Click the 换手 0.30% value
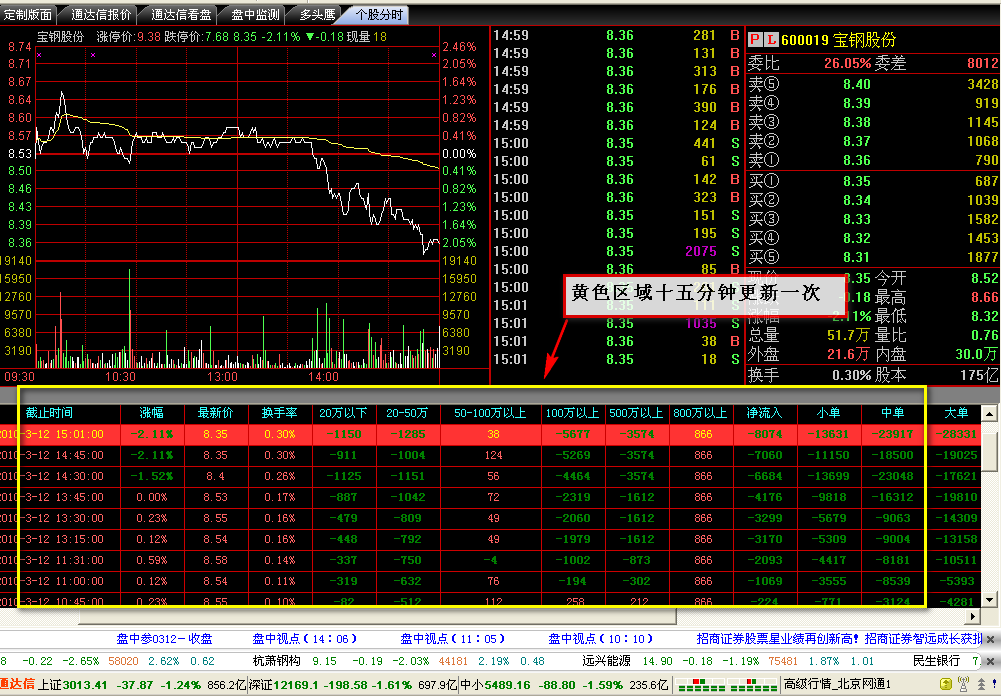This screenshot has width=1001, height=696. point(852,375)
